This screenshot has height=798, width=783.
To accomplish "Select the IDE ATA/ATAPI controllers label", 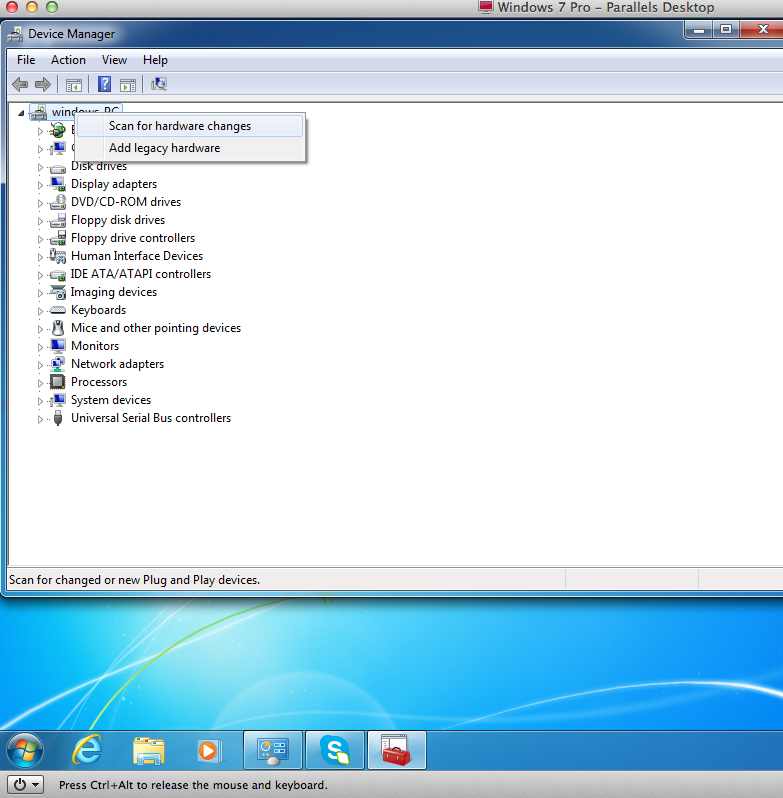I will coord(140,274).
